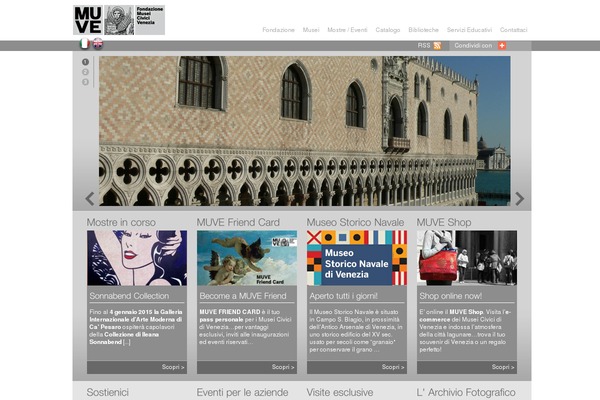Viewport: 600px width, 400px height.
Task: Open the Mostre / Eventi menu
Action: (x=349, y=30)
